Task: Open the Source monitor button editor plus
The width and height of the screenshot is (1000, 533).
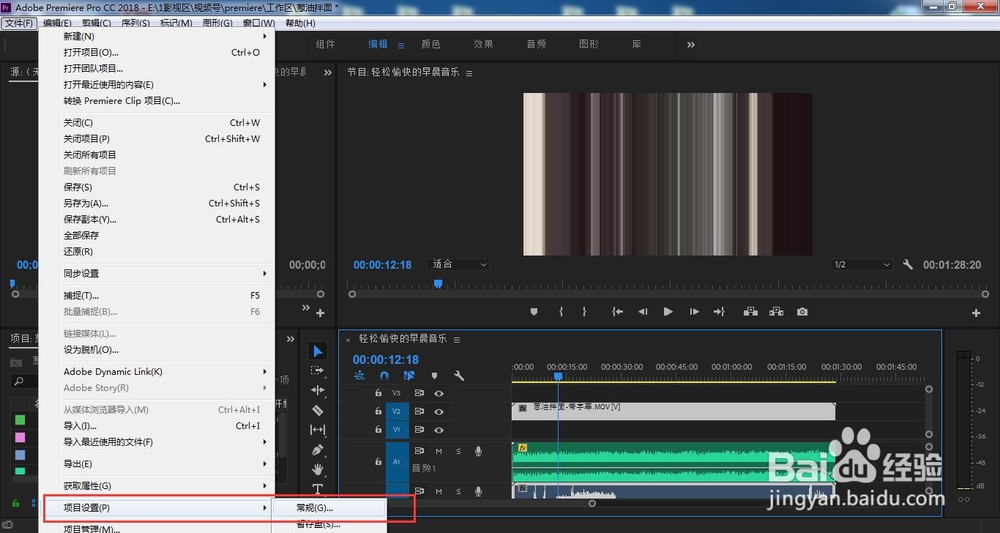Action: coord(320,313)
